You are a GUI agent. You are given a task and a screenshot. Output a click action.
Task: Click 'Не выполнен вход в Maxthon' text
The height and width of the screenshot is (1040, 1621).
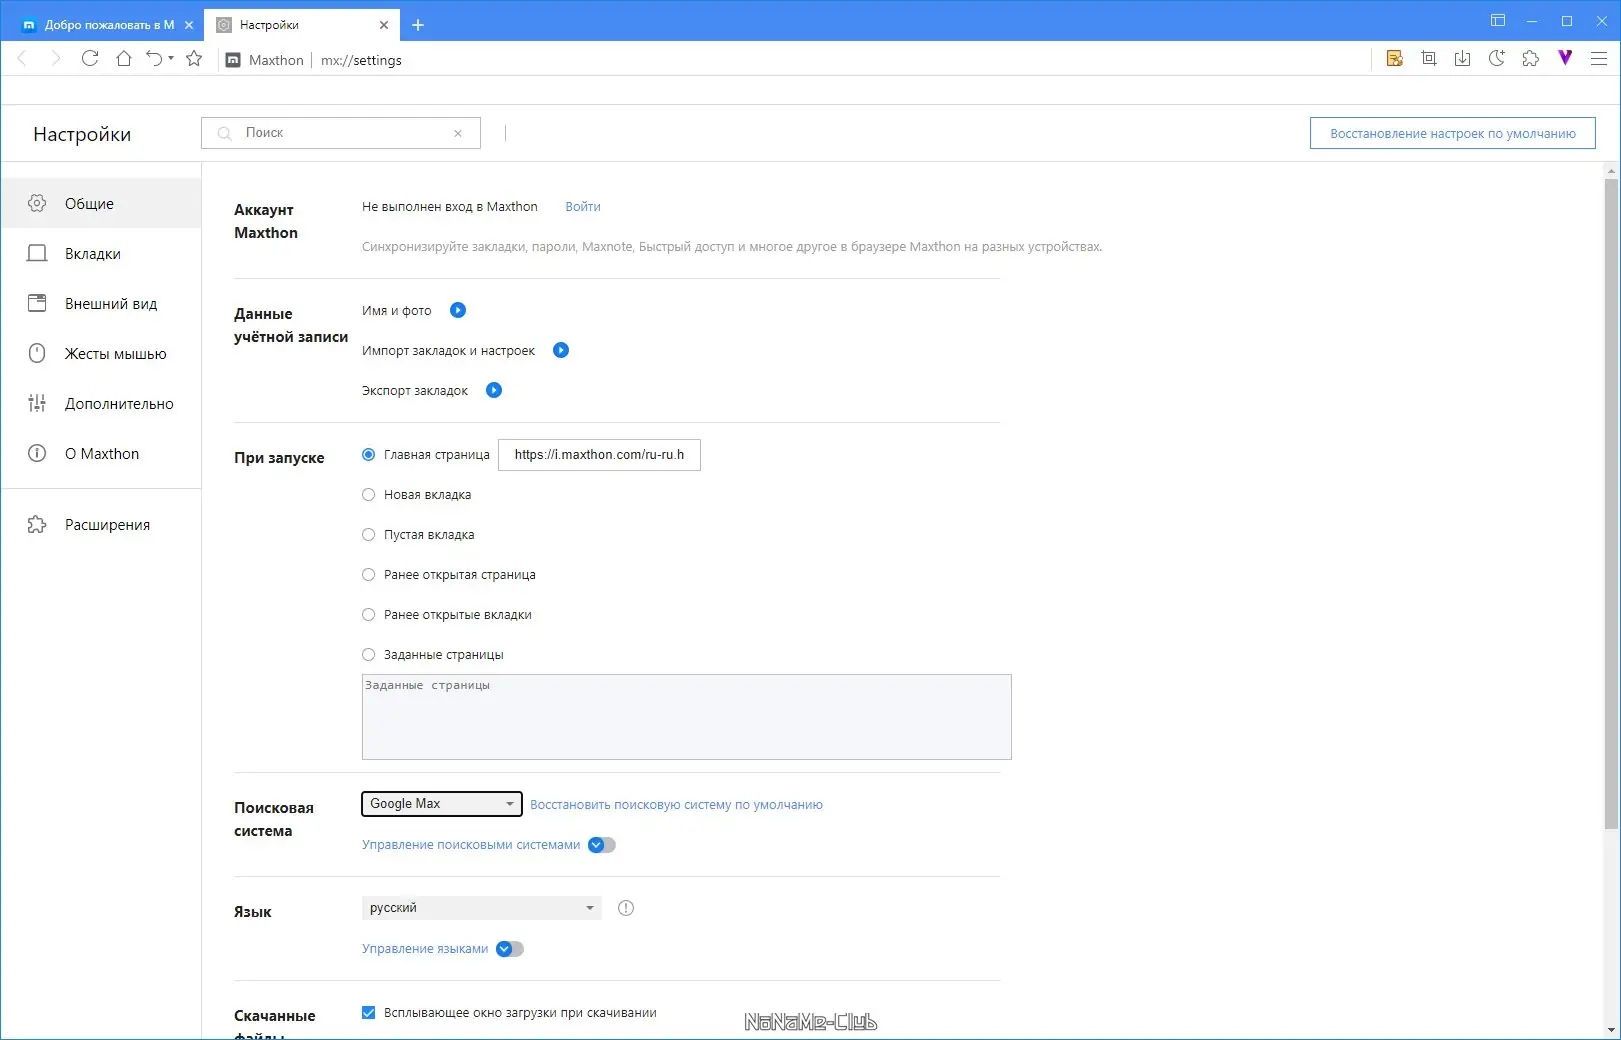click(x=450, y=207)
